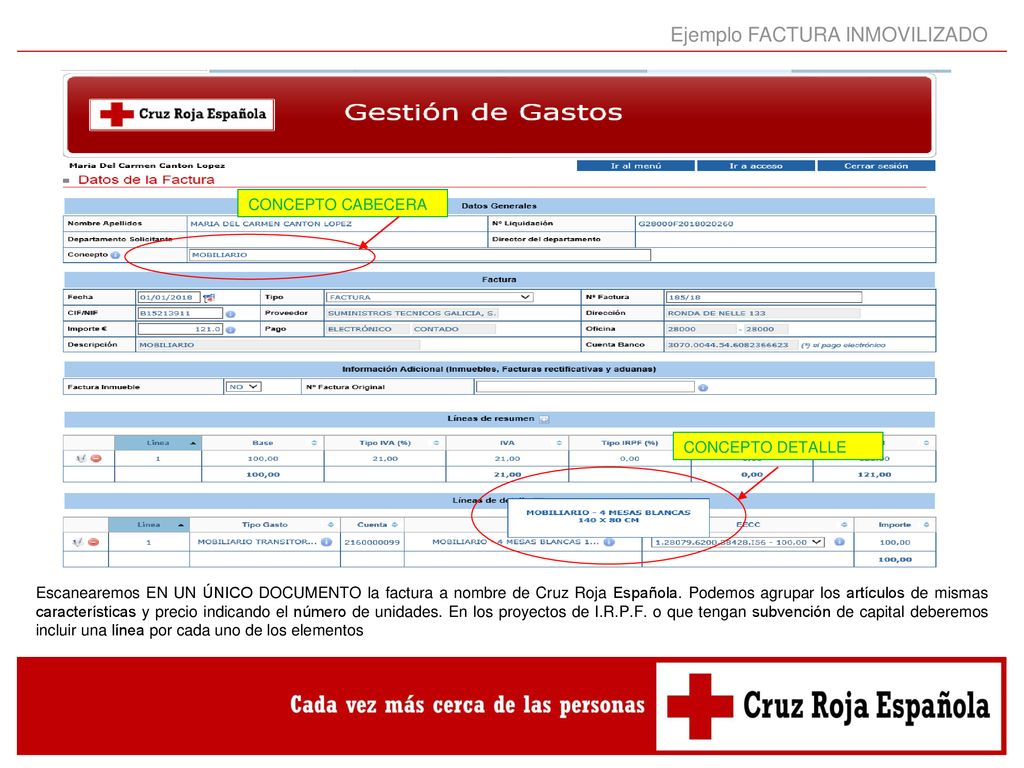Click info icon after MESAS BLANCAS description
This screenshot has height=768, width=1024.
pyautogui.click(x=609, y=542)
